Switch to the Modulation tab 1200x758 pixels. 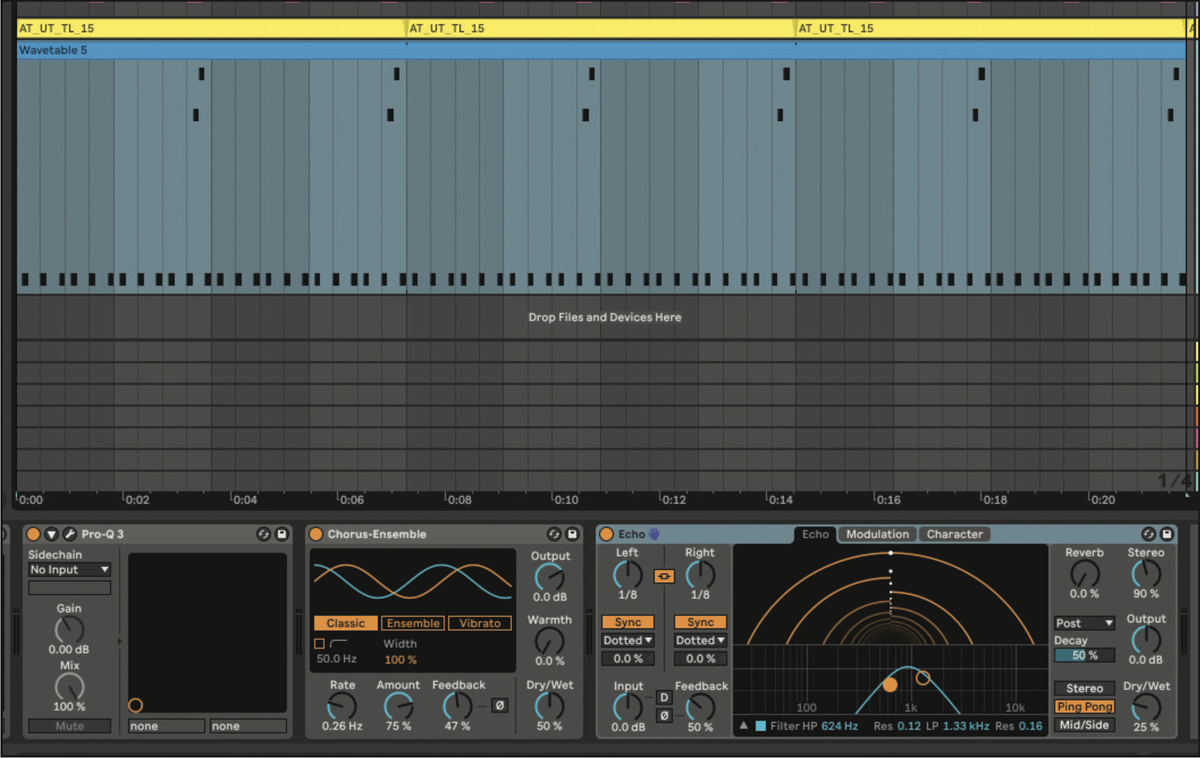(877, 534)
